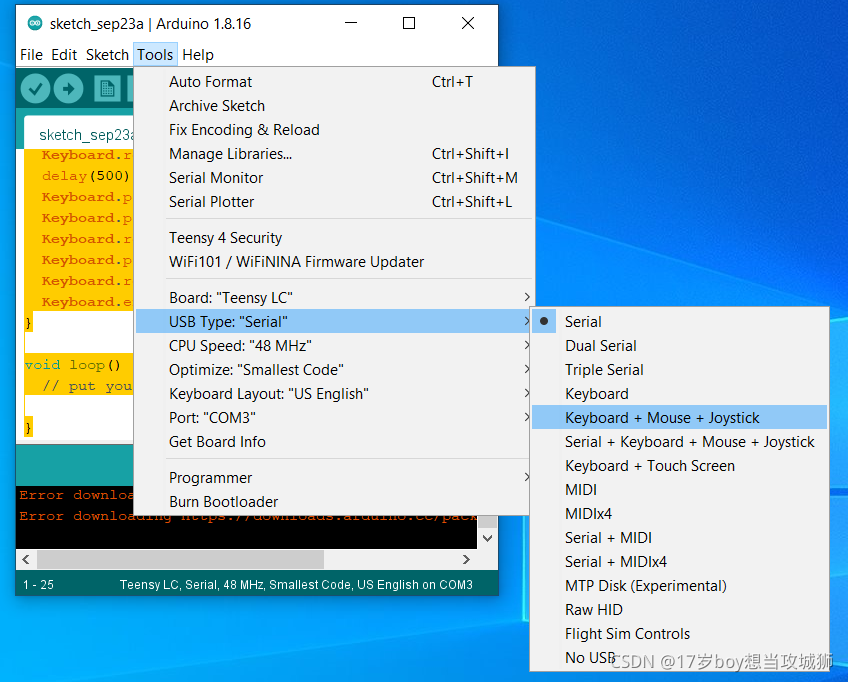
Task: Click the delay(500) code line
Action: point(85,176)
